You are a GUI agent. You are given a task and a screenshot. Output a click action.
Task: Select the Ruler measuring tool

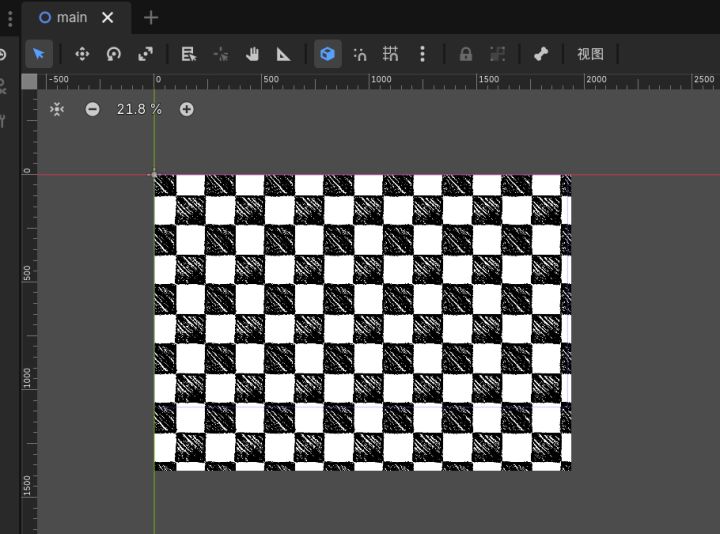pos(283,54)
